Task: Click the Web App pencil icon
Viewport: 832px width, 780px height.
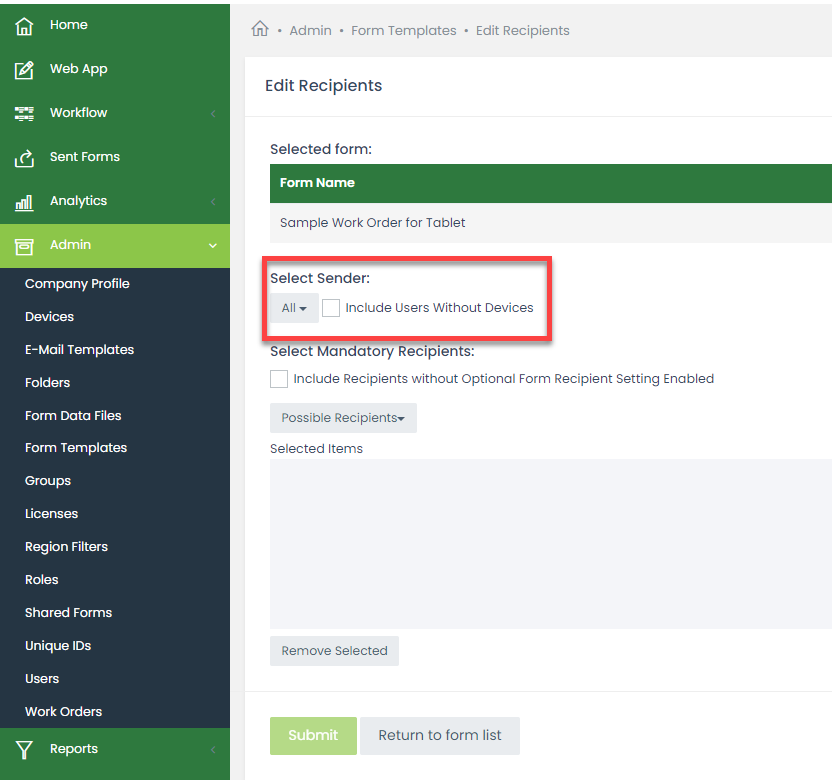Action: pos(24,70)
